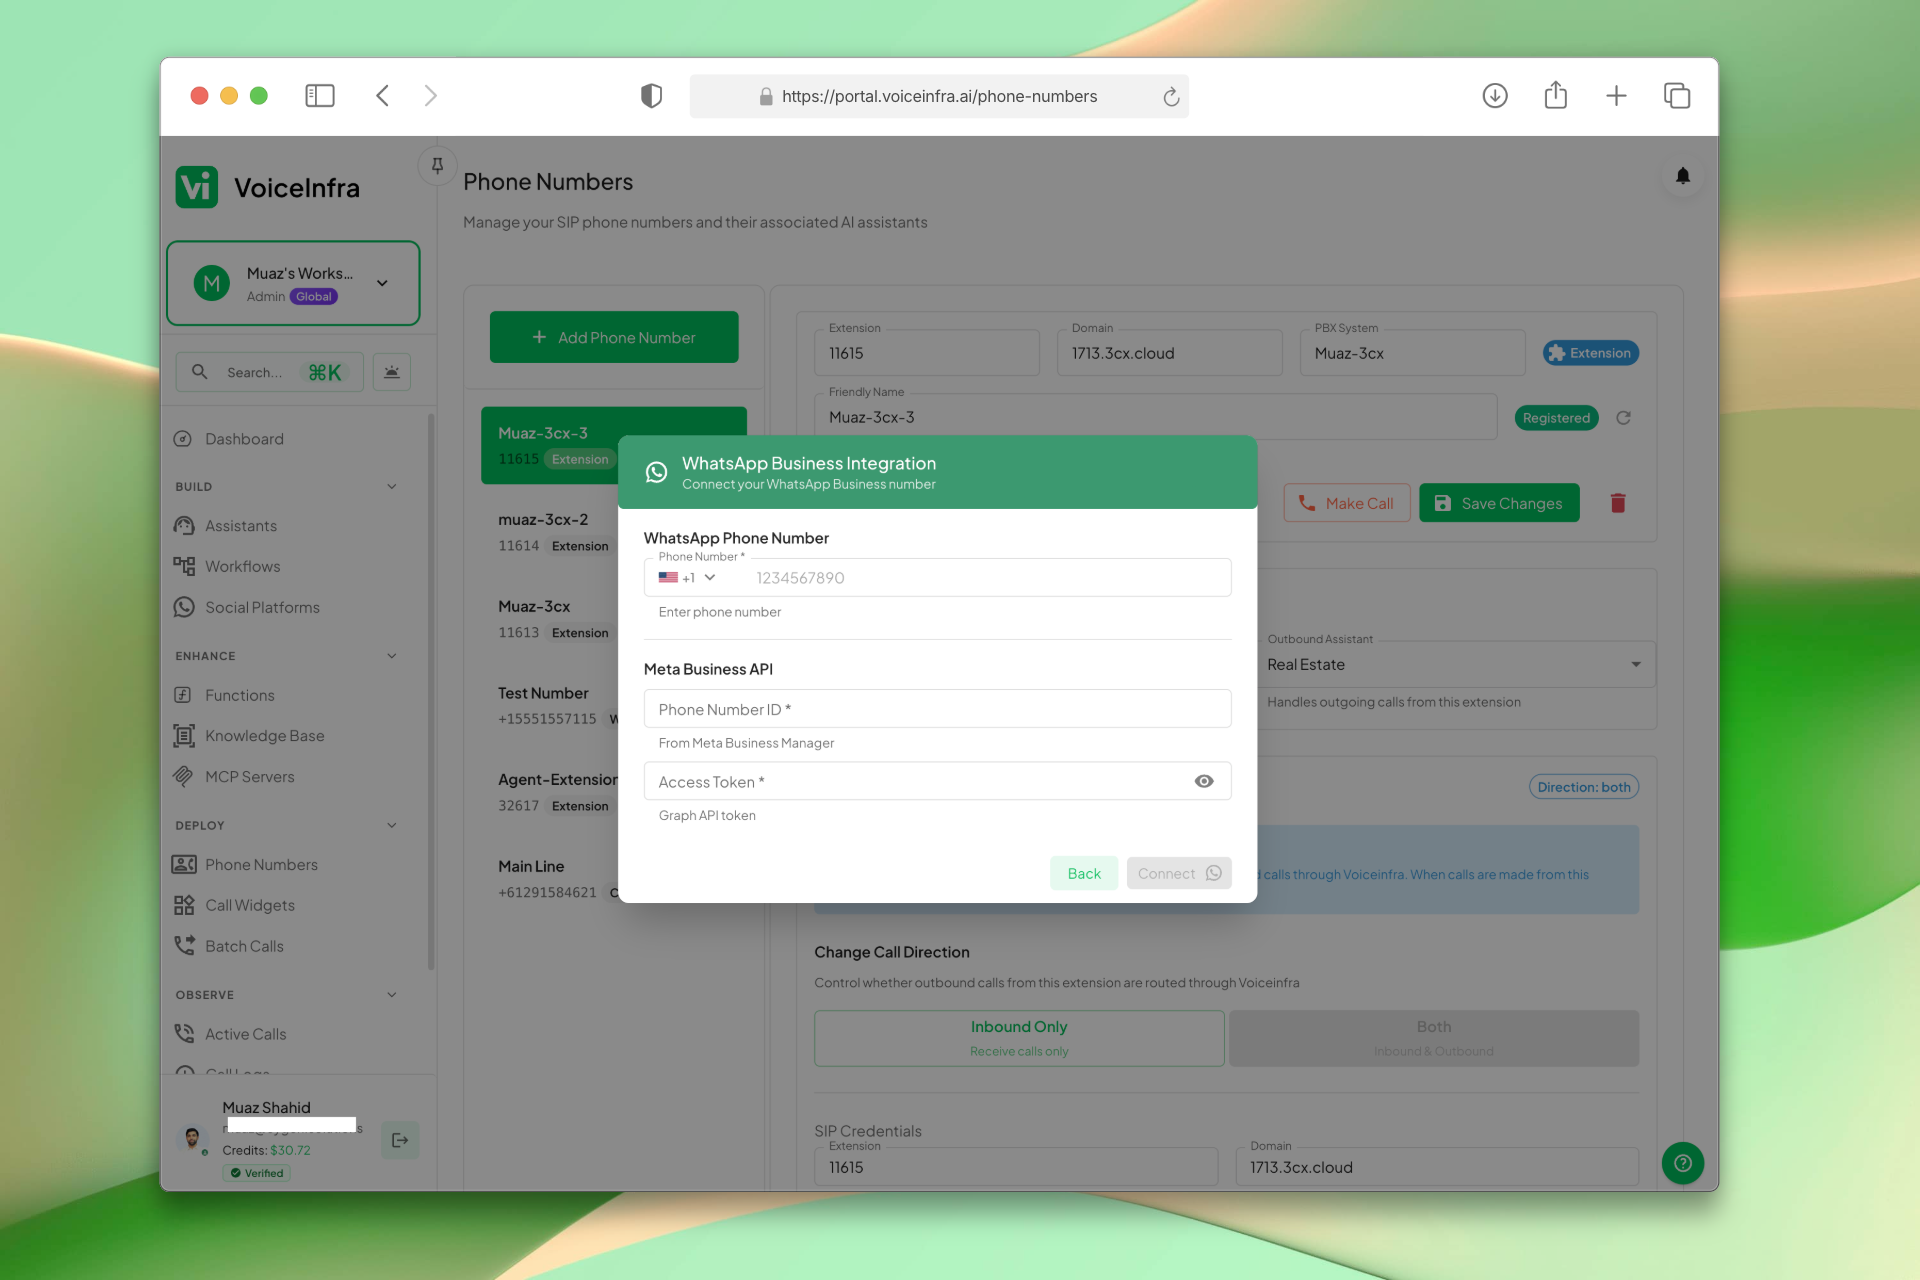Click the VoiceInfra logo icon
1920x1280 pixels.
click(x=197, y=187)
